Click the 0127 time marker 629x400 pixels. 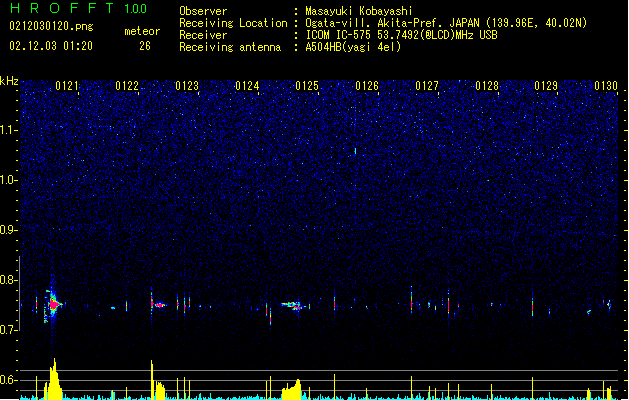(427, 86)
